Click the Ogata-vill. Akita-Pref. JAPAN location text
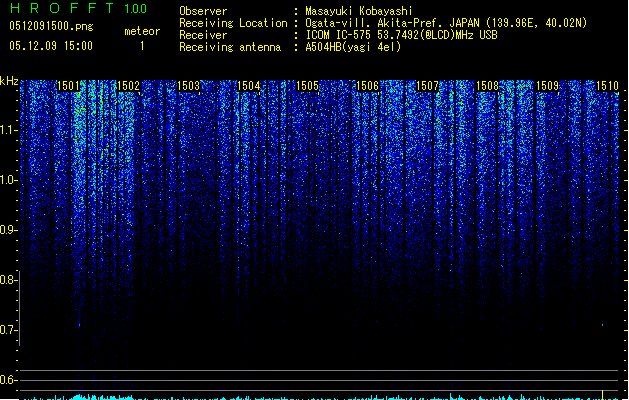This screenshot has height=400, width=629. point(446,23)
